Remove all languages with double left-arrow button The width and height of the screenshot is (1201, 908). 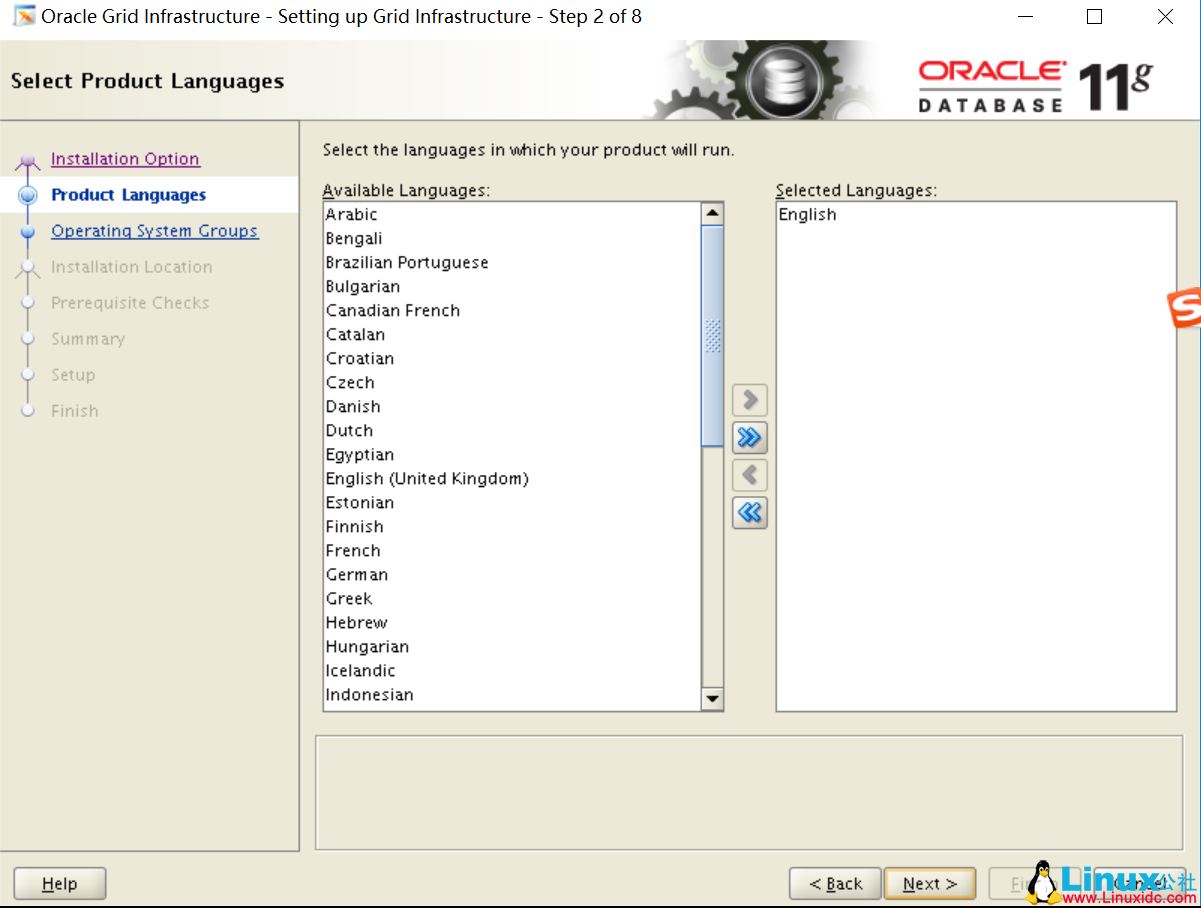(x=749, y=513)
